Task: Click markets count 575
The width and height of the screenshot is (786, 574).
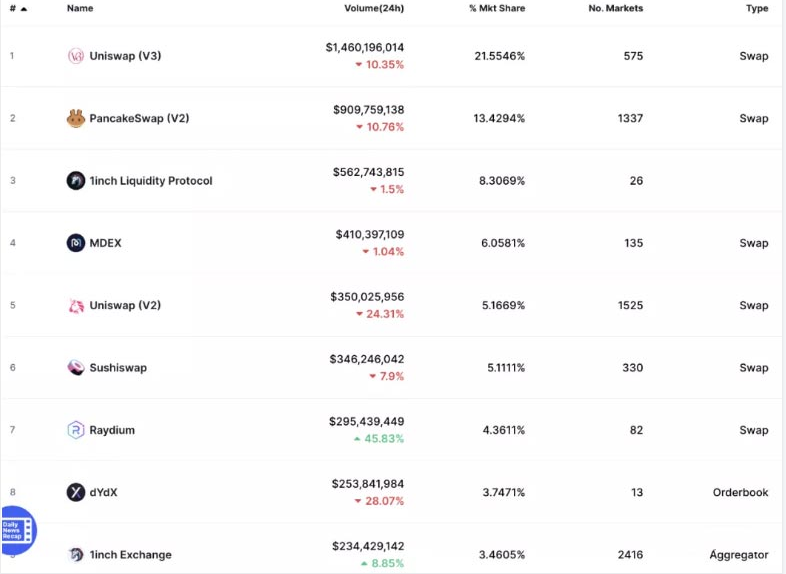Action: pos(634,56)
